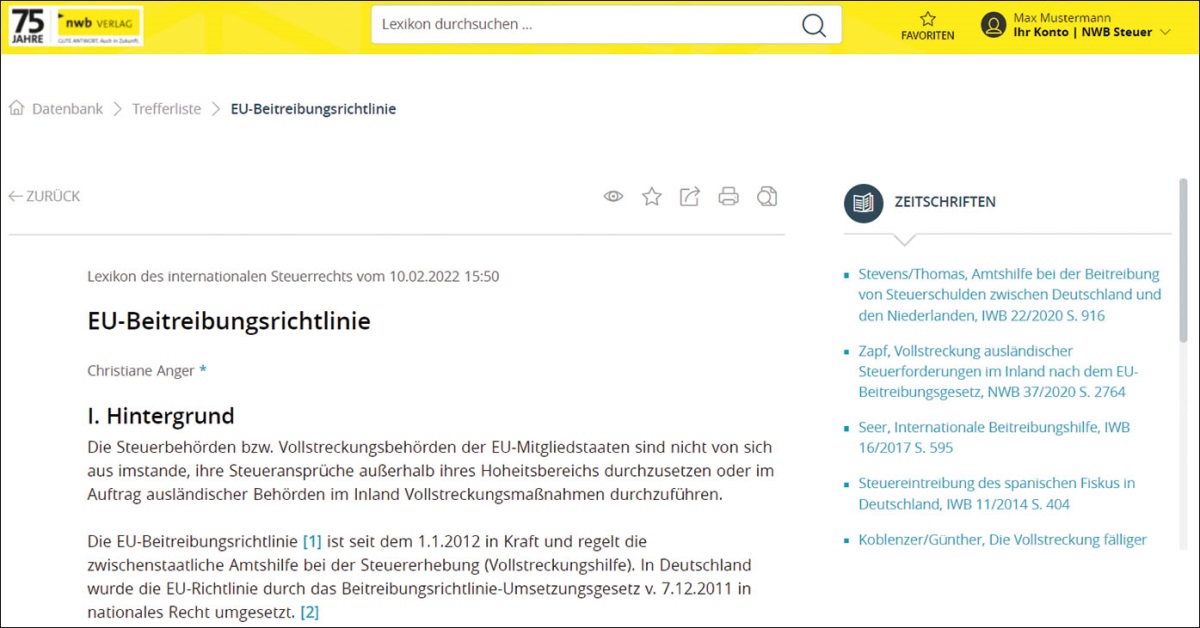The width and height of the screenshot is (1200, 628).
Task: Toggle favorite star for this article
Action: click(652, 196)
